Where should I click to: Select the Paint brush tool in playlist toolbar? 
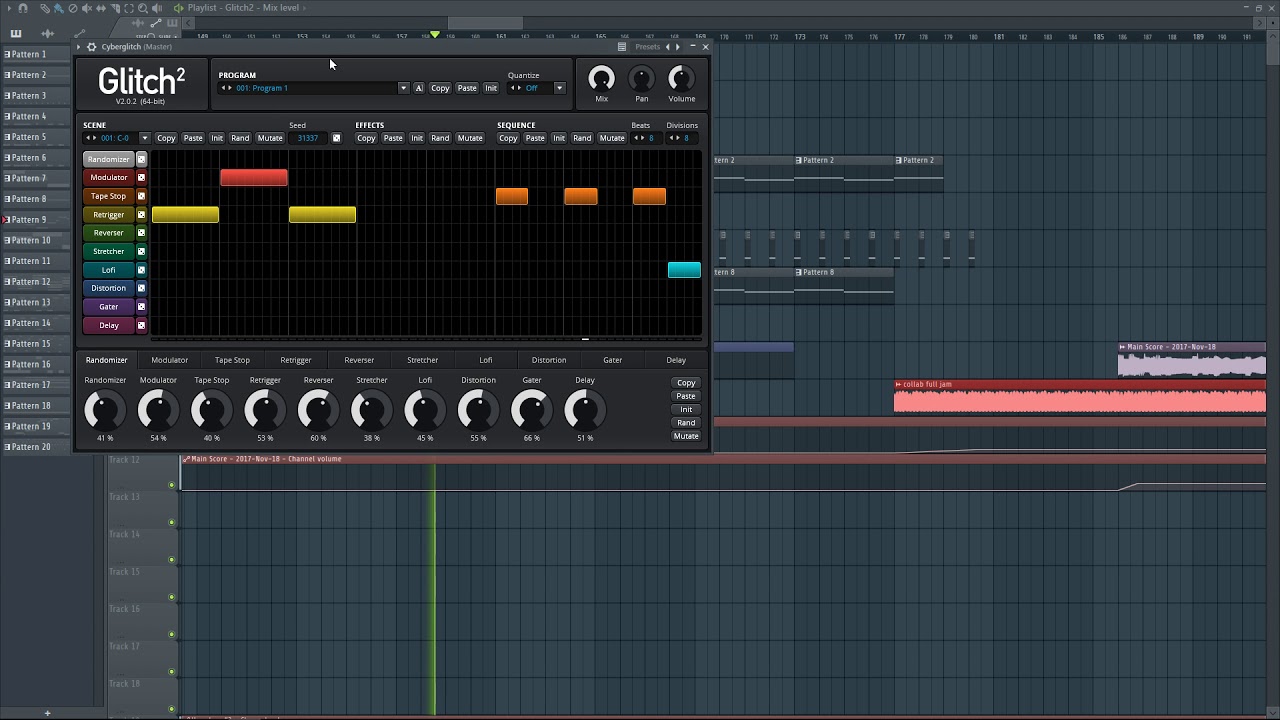pos(59,8)
